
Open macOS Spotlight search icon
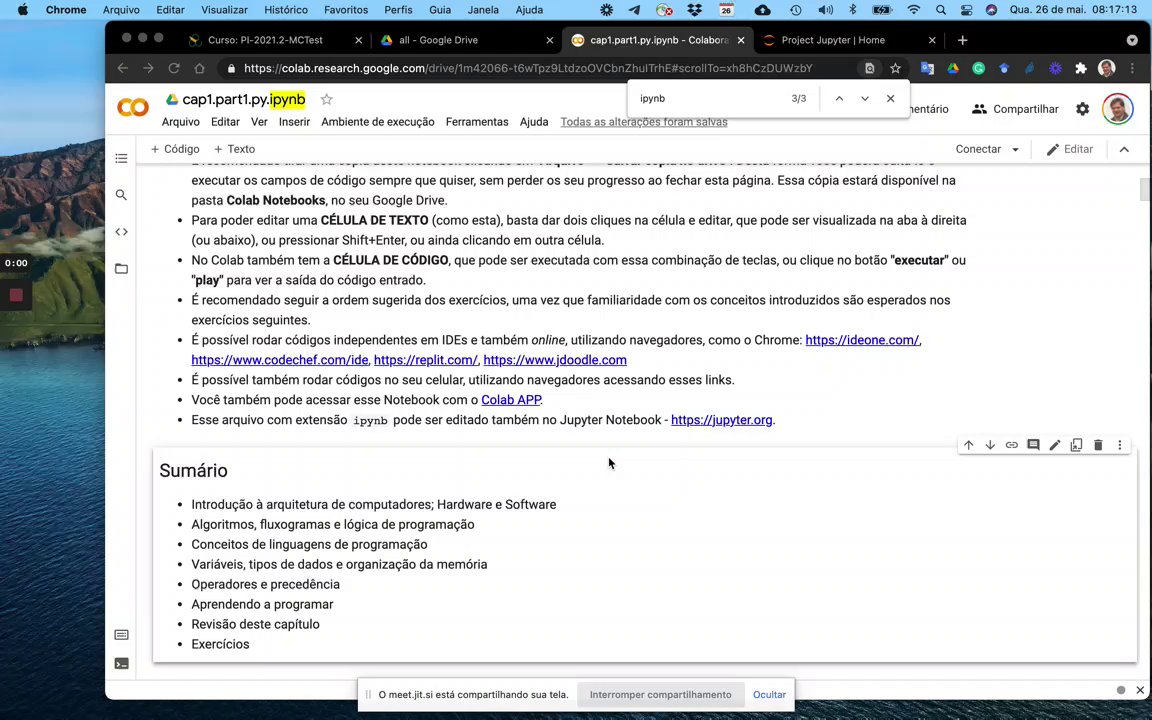[x=940, y=10]
